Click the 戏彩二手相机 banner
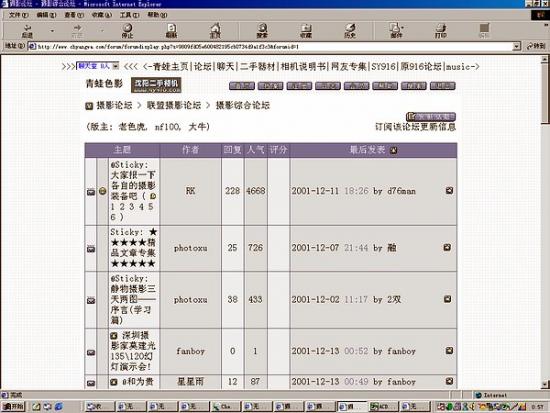 click(156, 85)
